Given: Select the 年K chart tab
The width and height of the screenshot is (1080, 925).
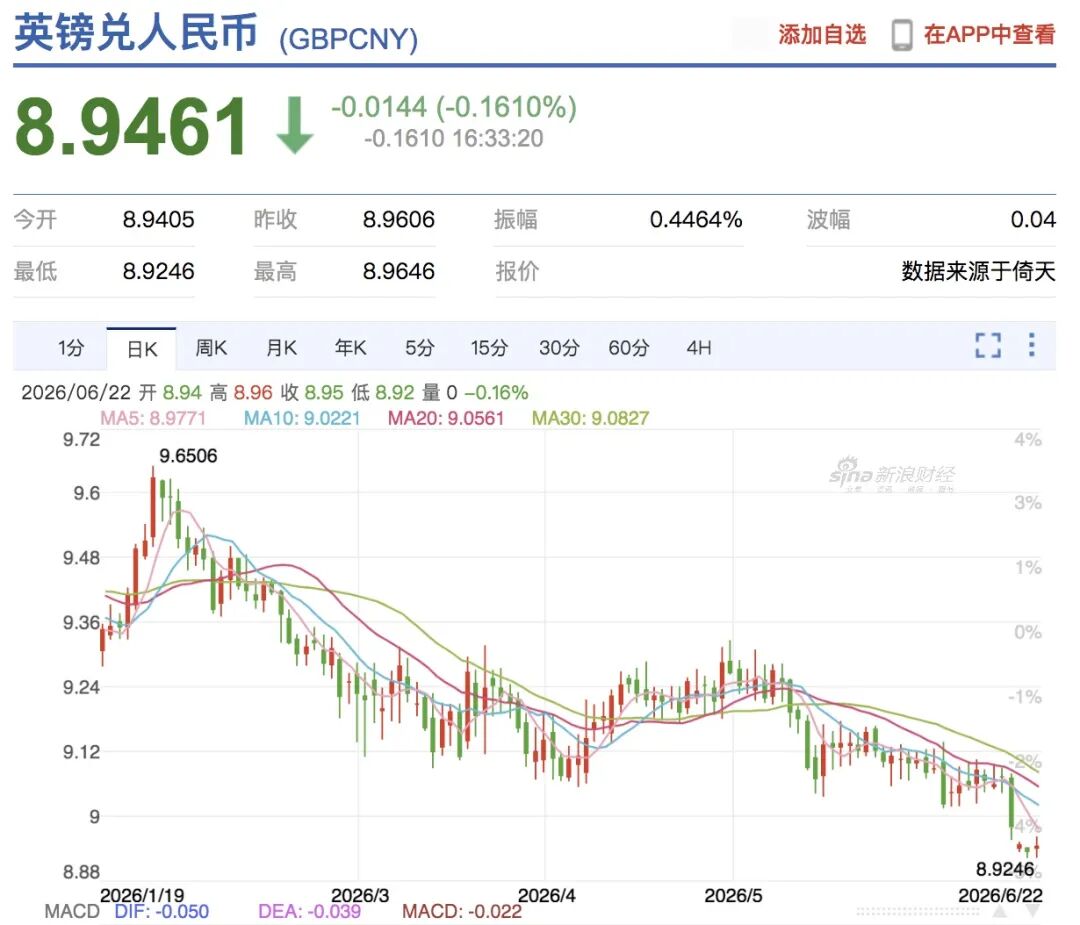Looking at the screenshot, I should coord(350,347).
